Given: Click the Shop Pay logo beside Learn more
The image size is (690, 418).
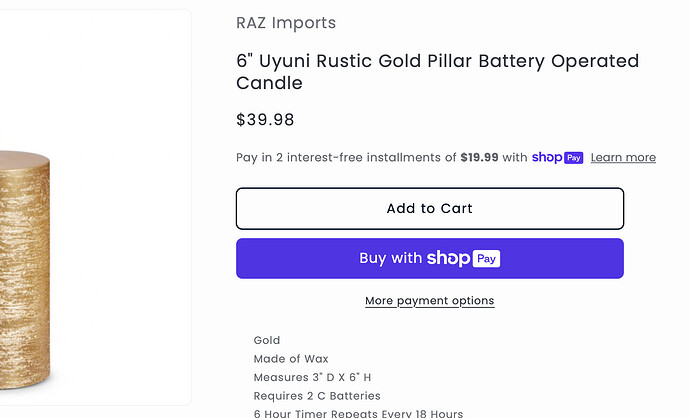Looking at the screenshot, I should [x=558, y=158].
